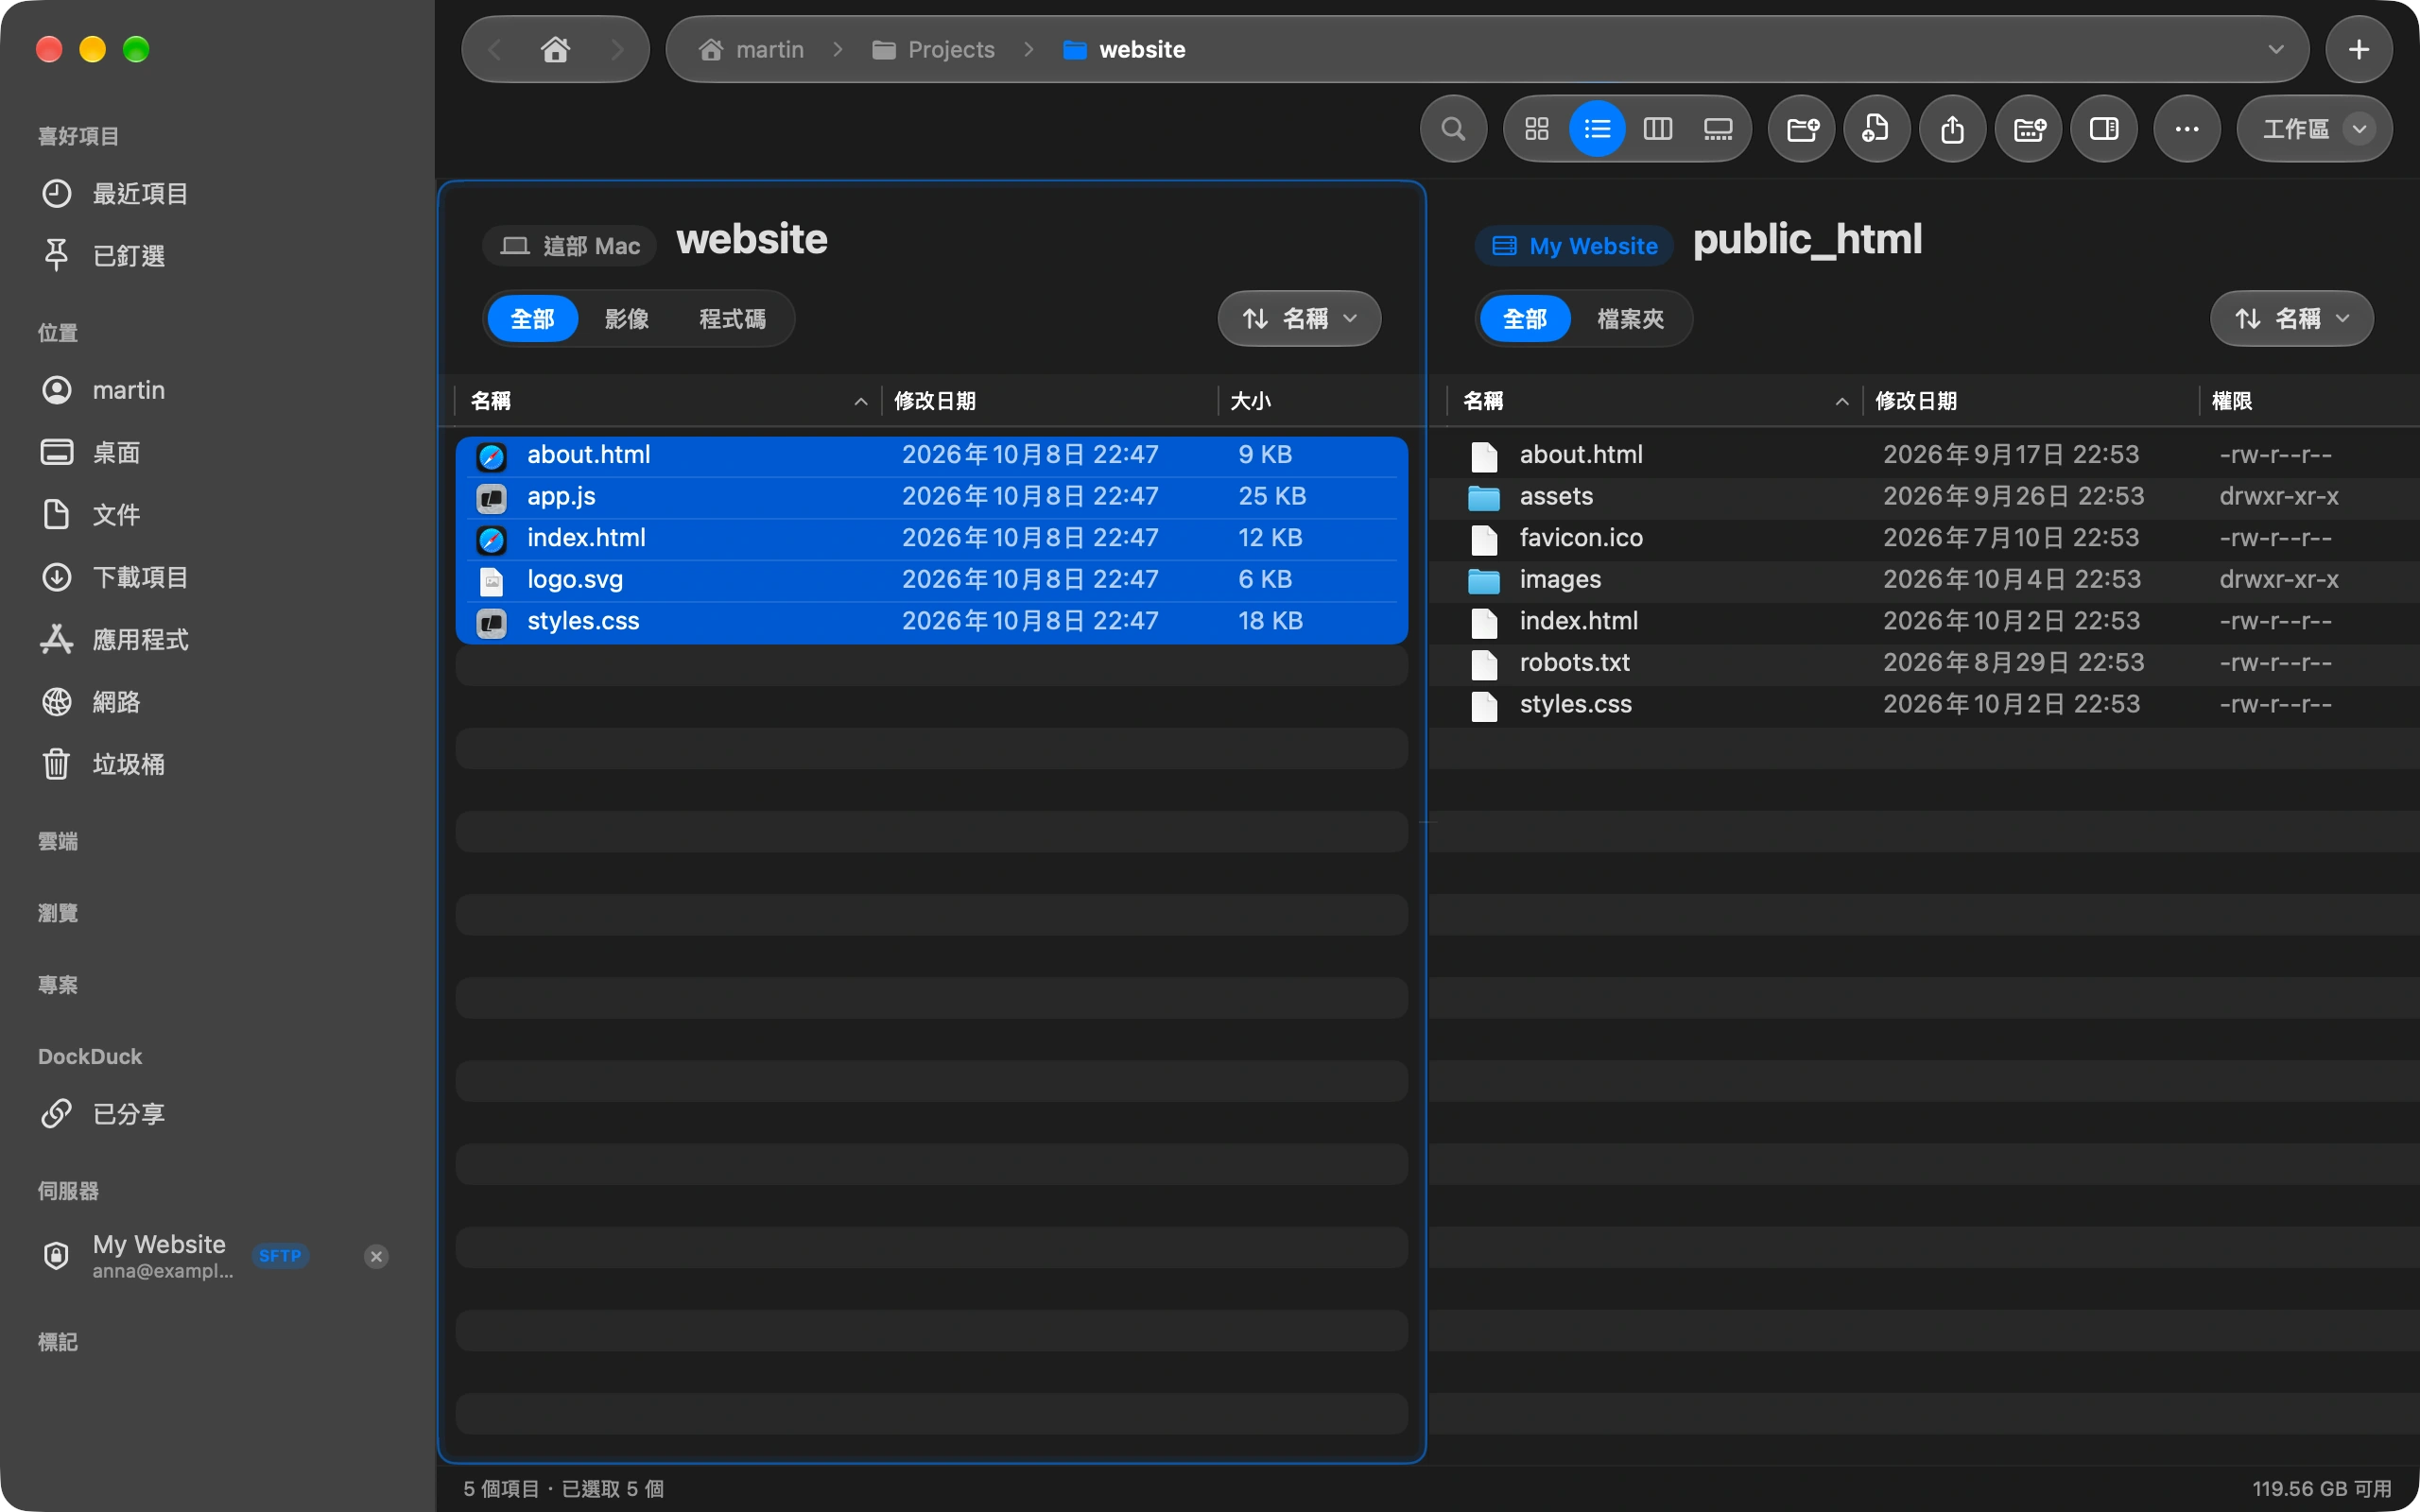Screen dimensions: 2420x1512
Task: Select the 程式碼 filter tab in website pane
Action: (733, 319)
